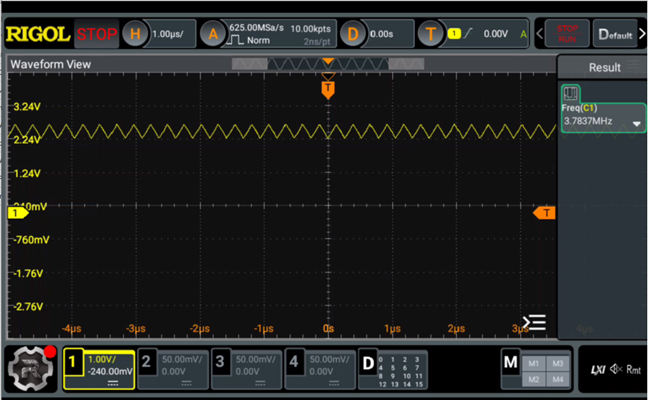Screen dimensions: 648x400
Task: Expand the Freq(C1) result dropdown arrow
Action: pos(636,124)
